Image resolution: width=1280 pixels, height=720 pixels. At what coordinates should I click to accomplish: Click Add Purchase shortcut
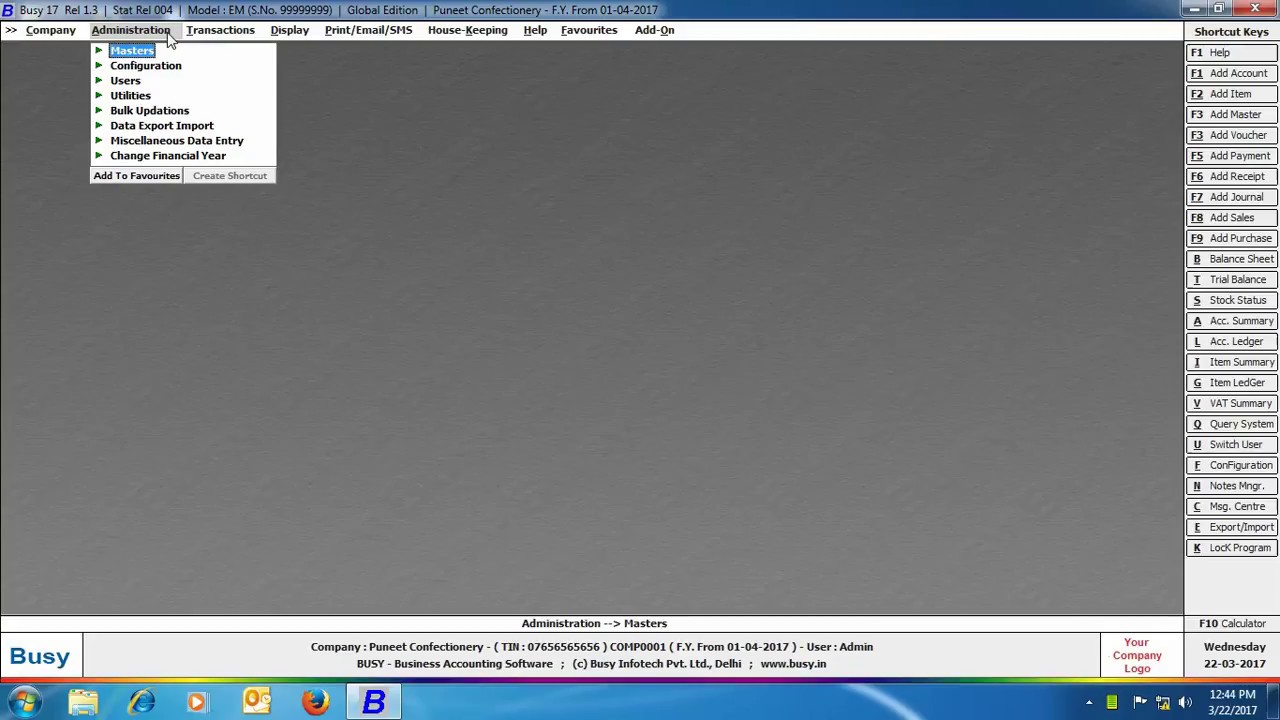point(1232,238)
